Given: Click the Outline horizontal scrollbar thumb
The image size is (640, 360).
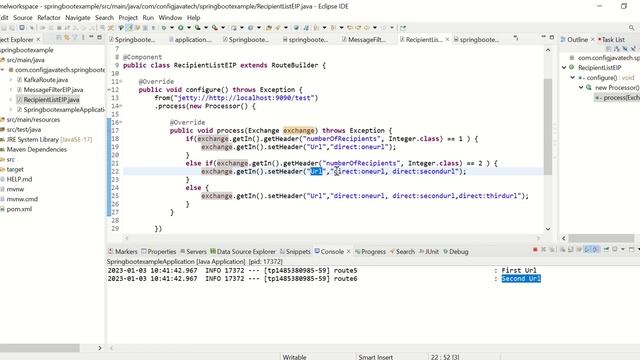Looking at the screenshot, I should (x=601, y=238).
